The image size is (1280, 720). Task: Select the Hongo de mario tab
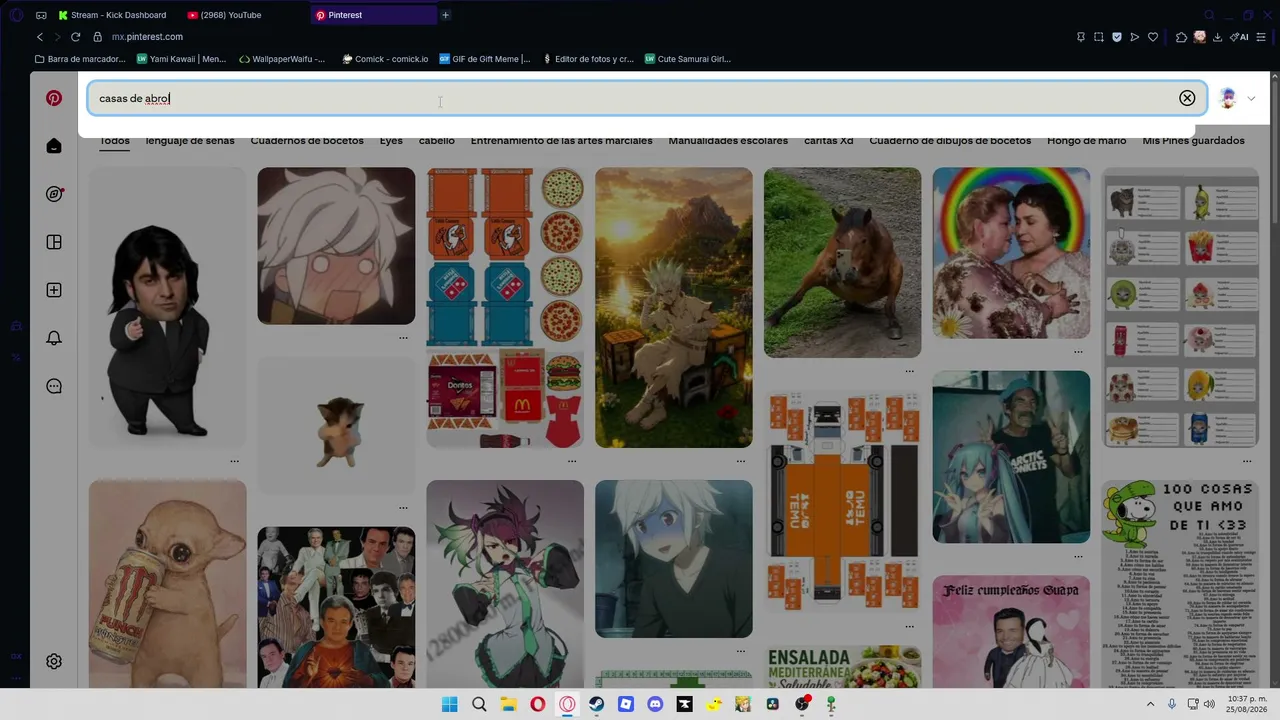(1087, 141)
